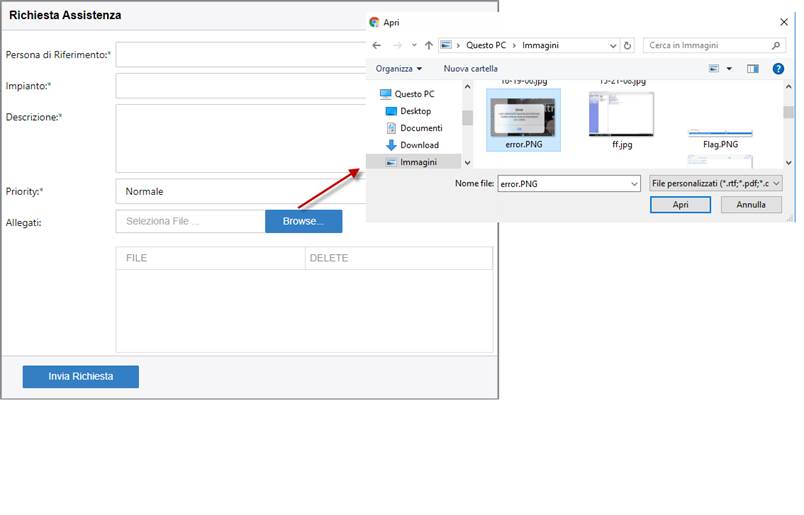Click the back navigation arrow in file dialog
Viewport: 804px width, 515px height.
click(x=377, y=45)
